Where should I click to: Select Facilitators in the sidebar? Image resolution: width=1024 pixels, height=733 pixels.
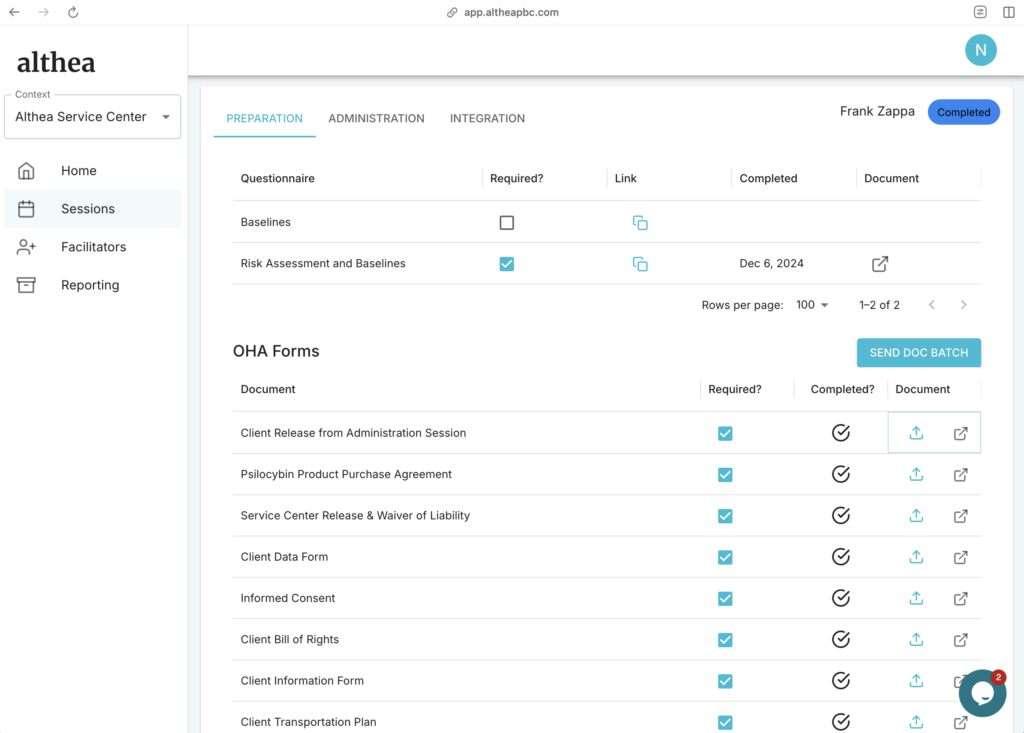tap(93, 247)
